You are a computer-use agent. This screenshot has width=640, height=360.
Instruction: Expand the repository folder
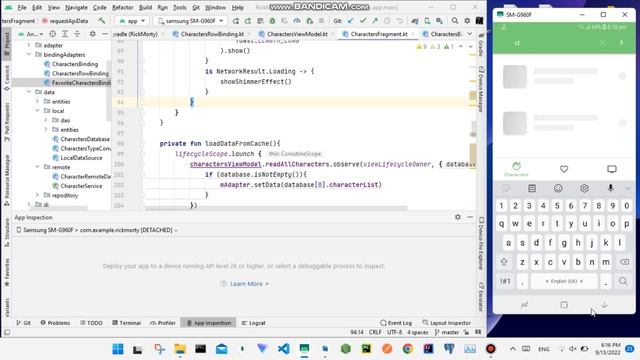tap(38, 196)
